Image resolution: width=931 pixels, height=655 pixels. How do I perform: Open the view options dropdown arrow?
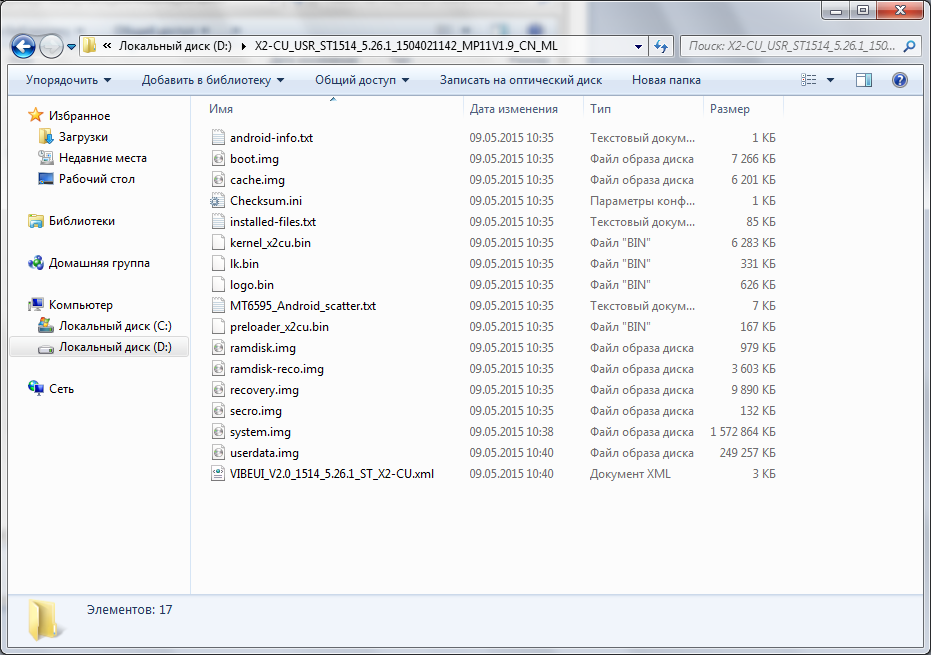(x=830, y=80)
